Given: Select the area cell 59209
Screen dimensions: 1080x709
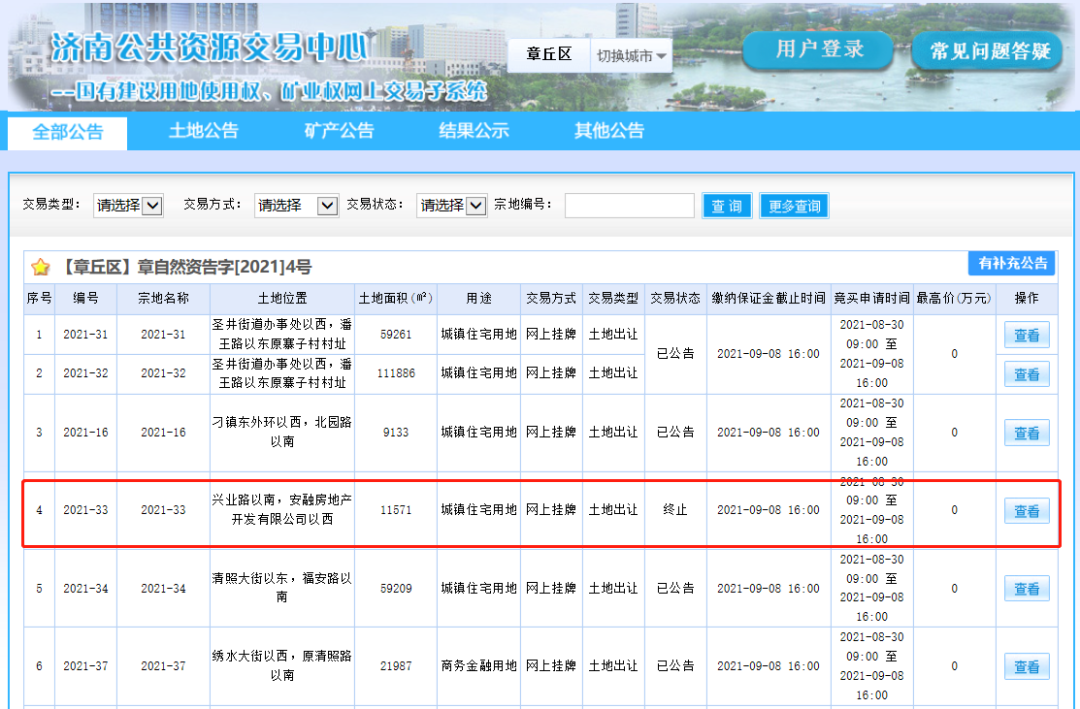Looking at the screenshot, I should (396, 588).
